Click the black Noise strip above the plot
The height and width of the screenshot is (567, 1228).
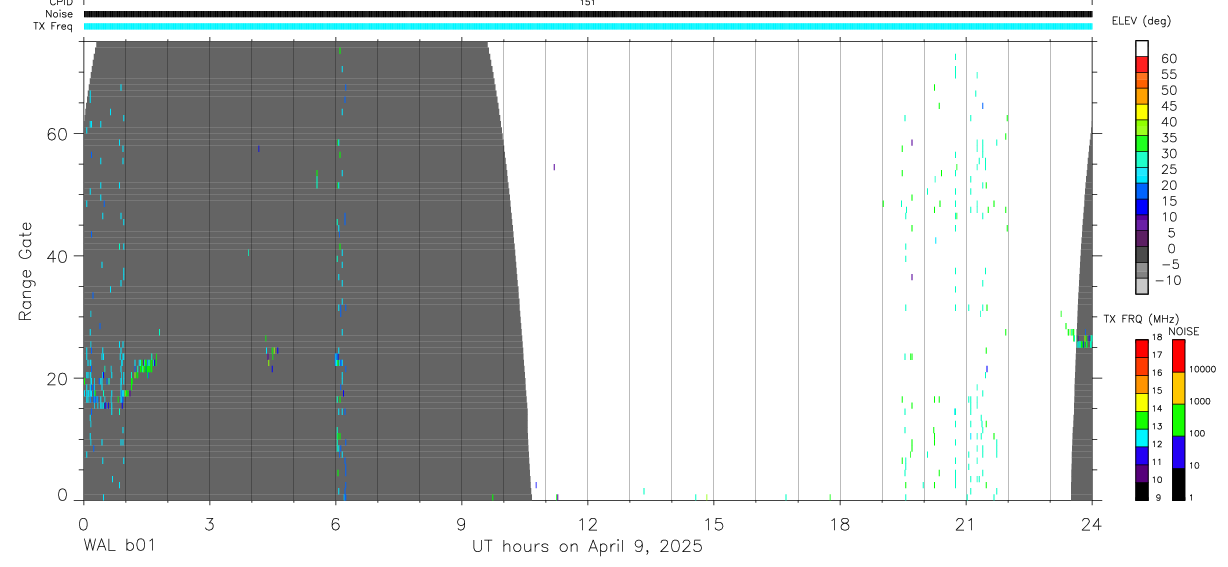click(x=587, y=14)
